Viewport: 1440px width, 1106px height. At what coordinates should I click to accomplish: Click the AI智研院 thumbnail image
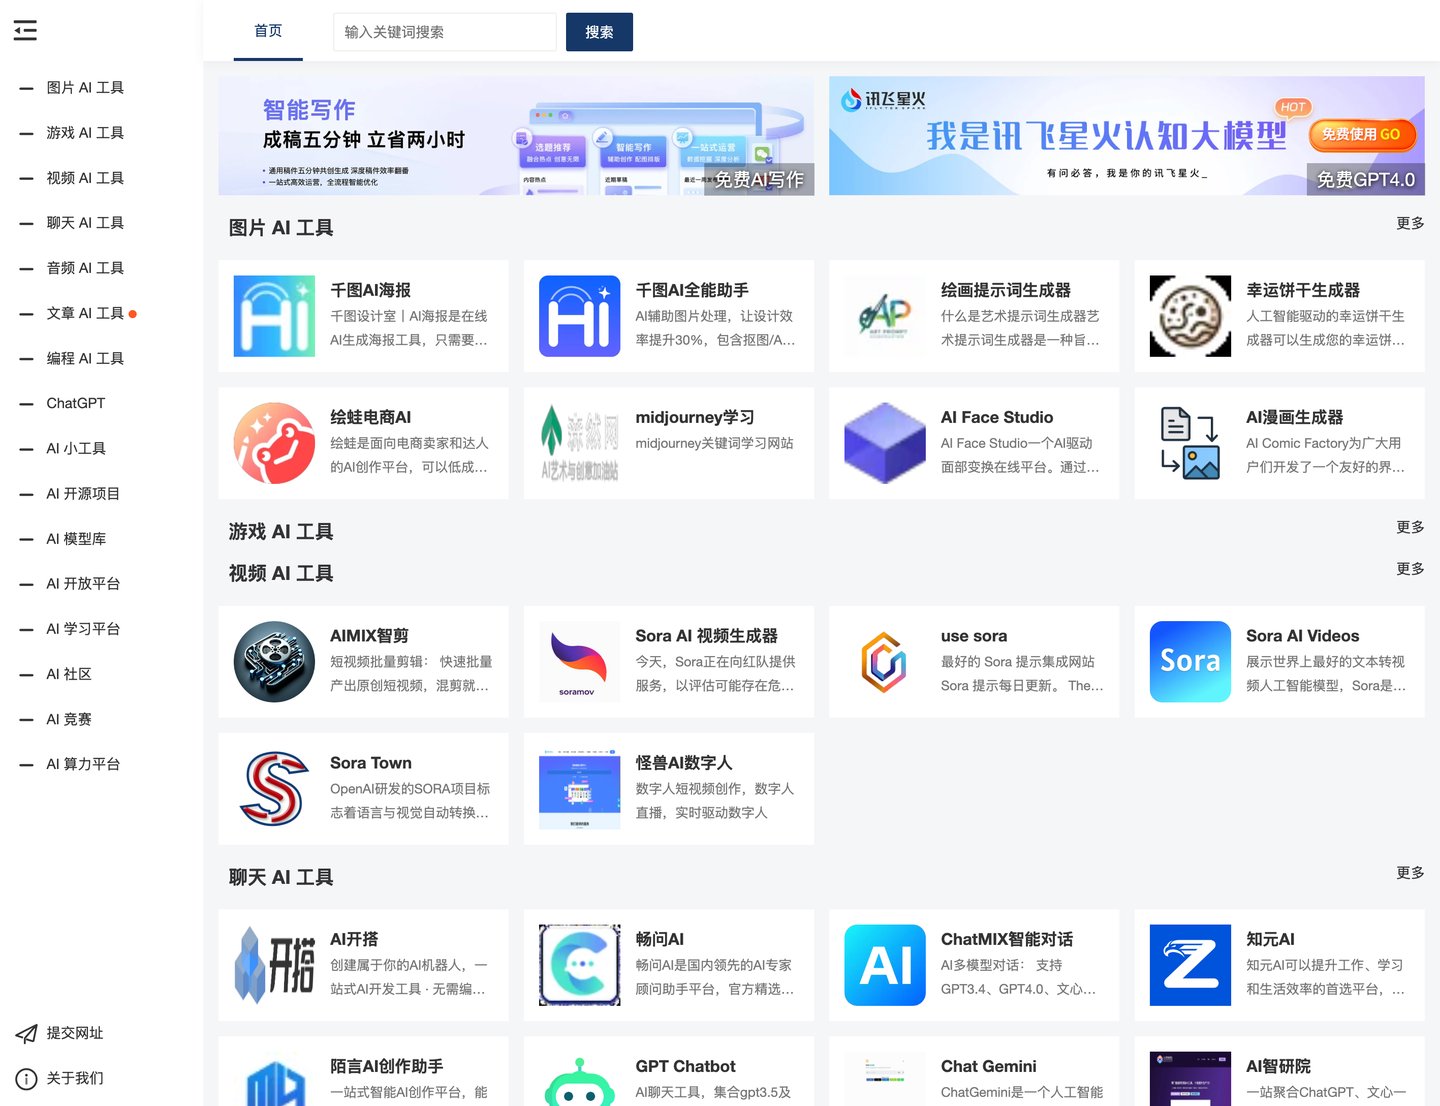coord(1190,1080)
